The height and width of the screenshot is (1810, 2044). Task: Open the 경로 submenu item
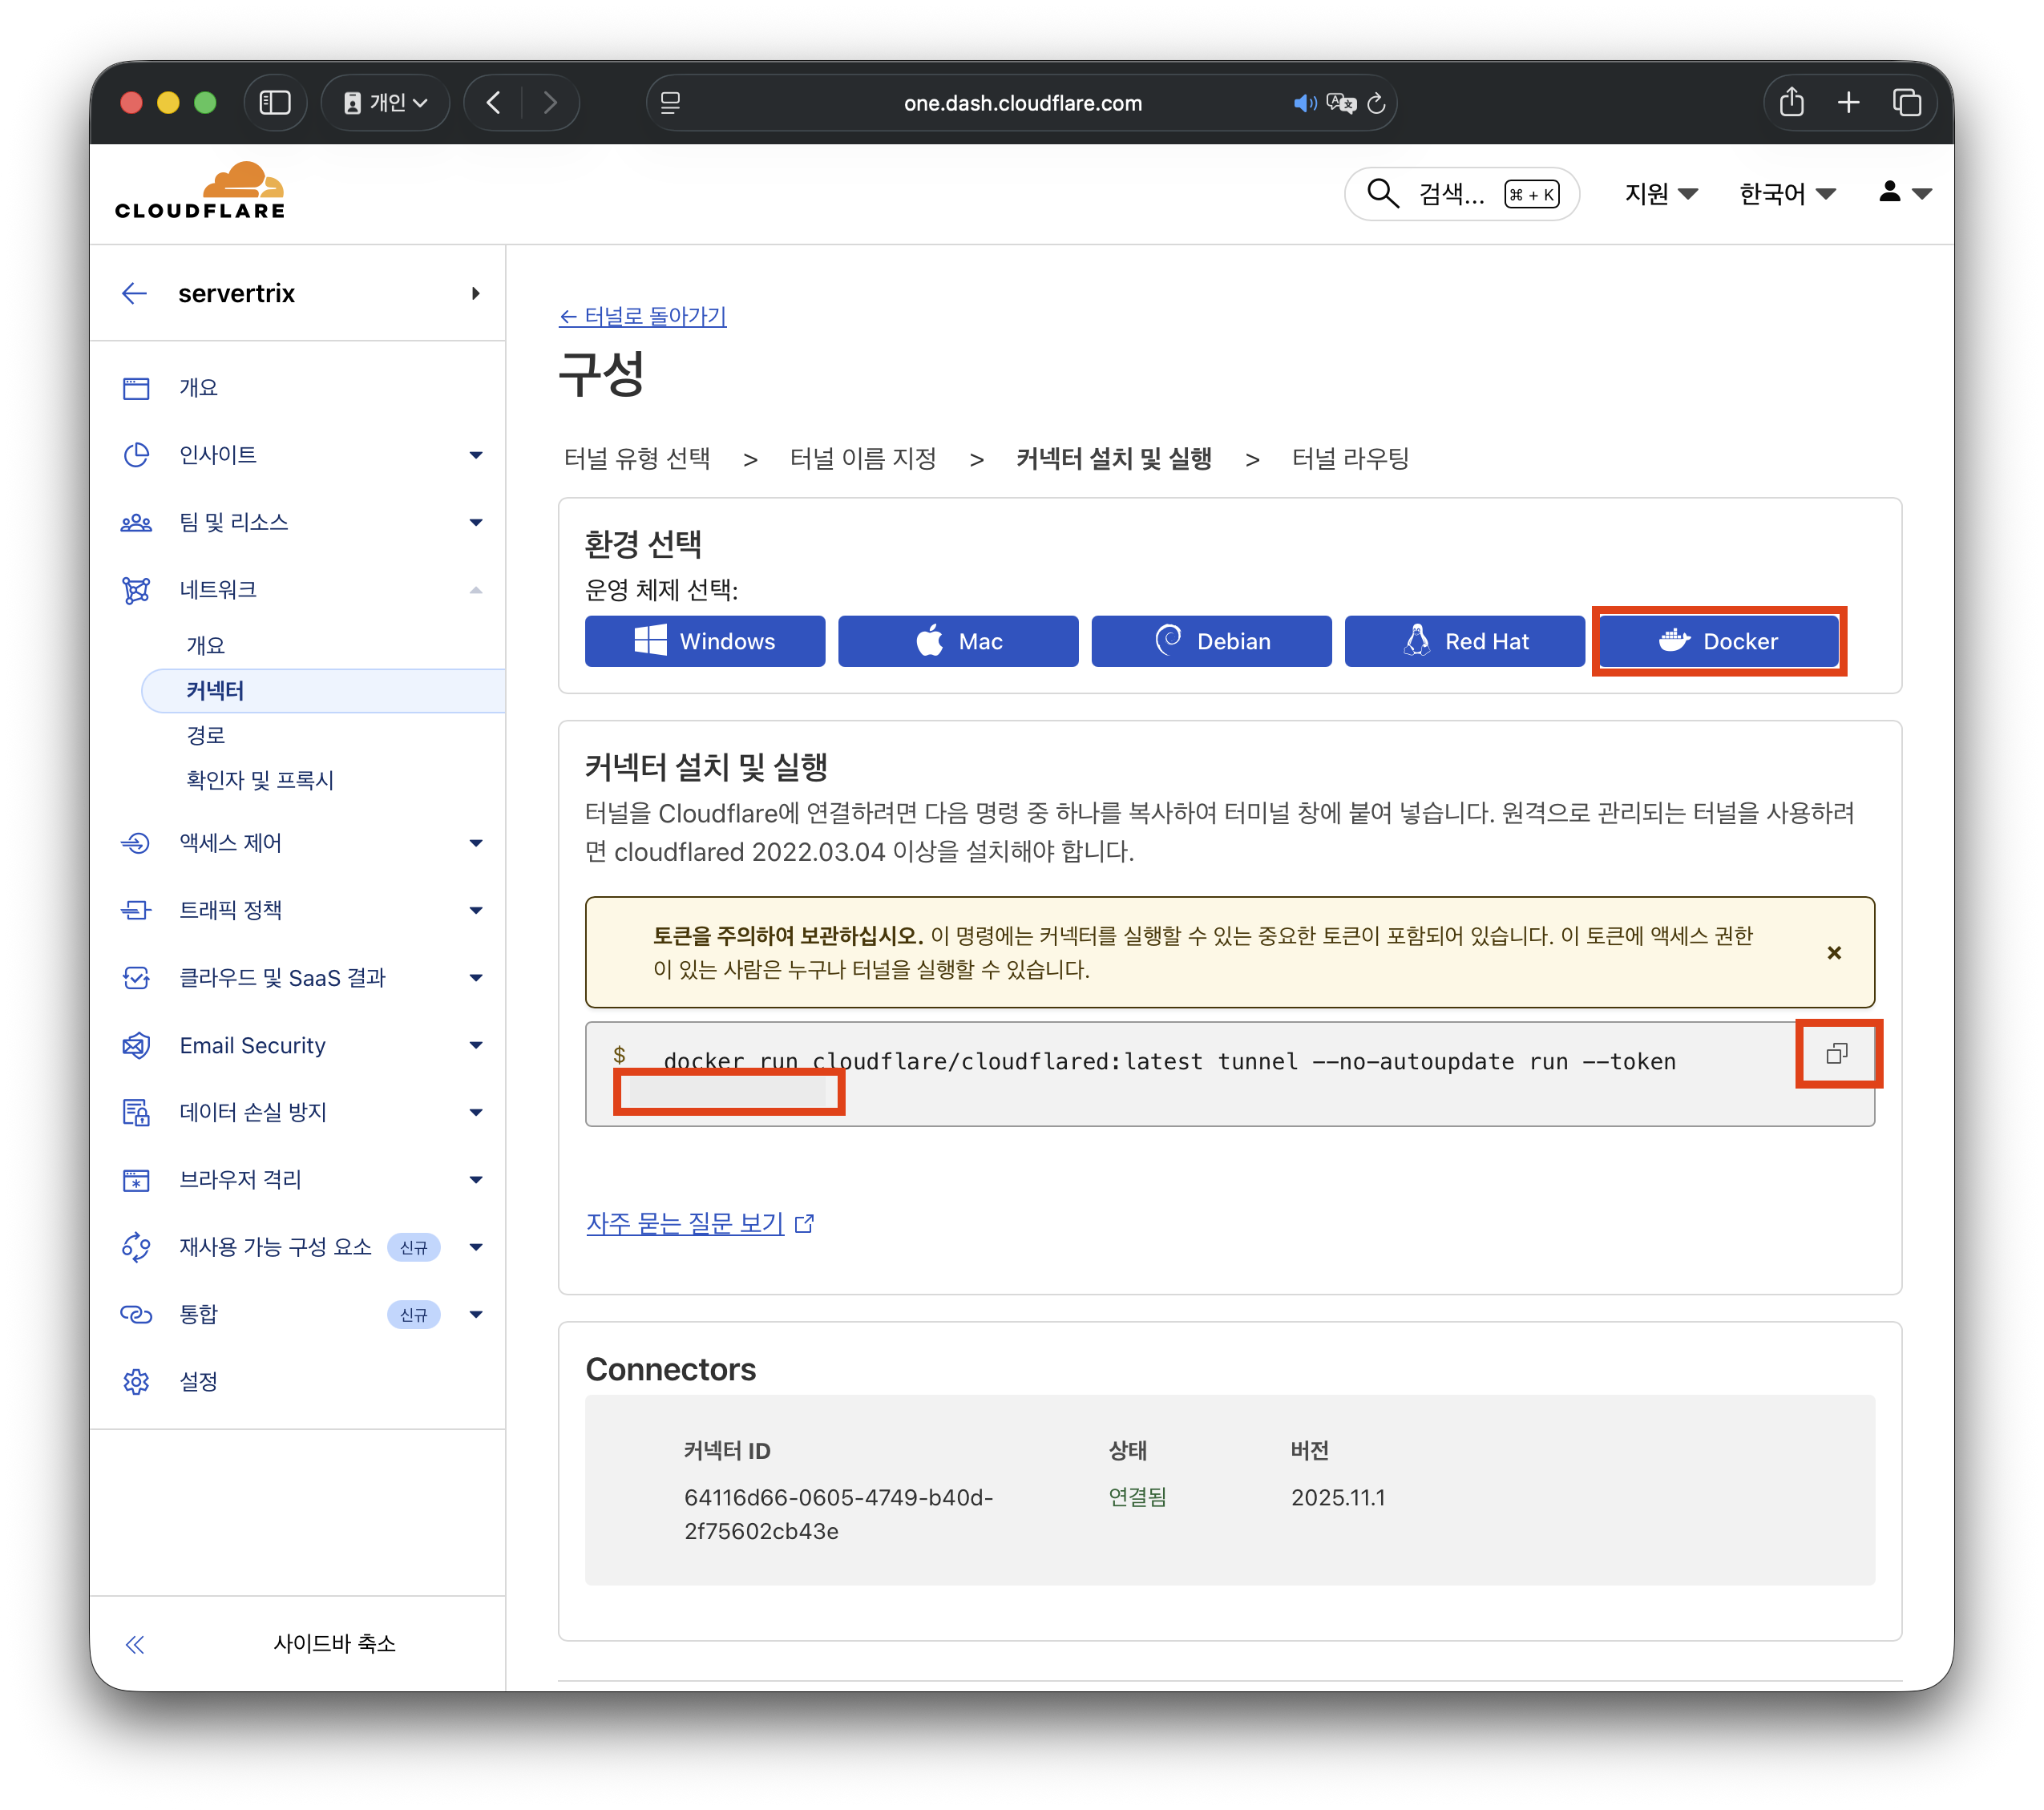coord(206,735)
